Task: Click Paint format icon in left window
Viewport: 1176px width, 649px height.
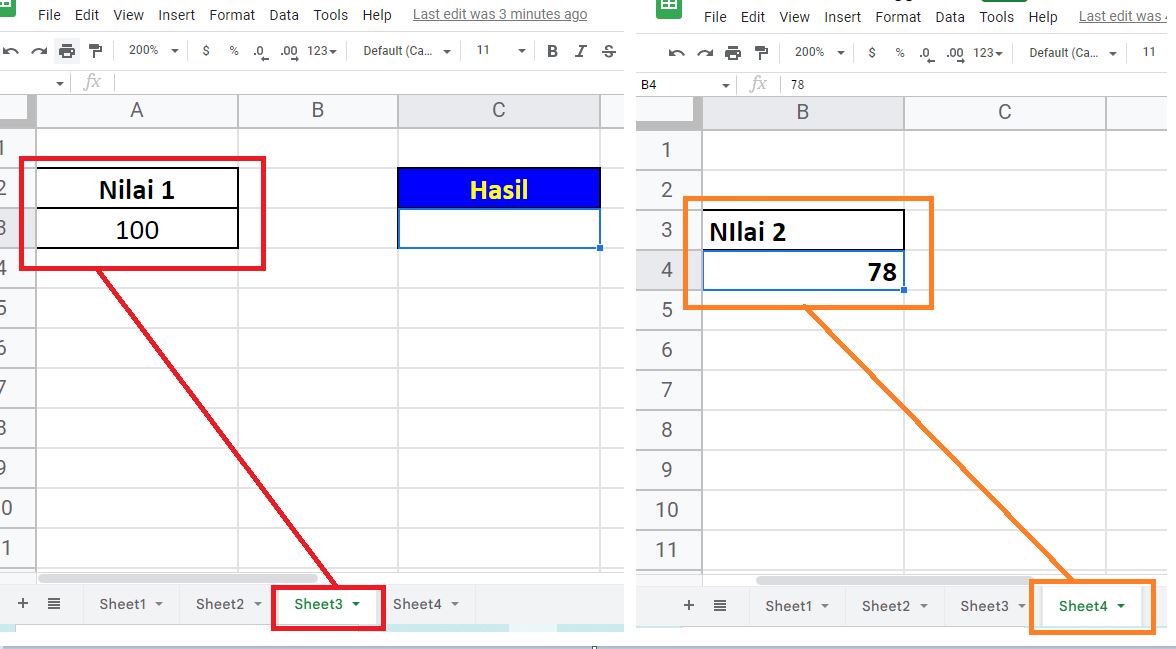Action: point(95,51)
